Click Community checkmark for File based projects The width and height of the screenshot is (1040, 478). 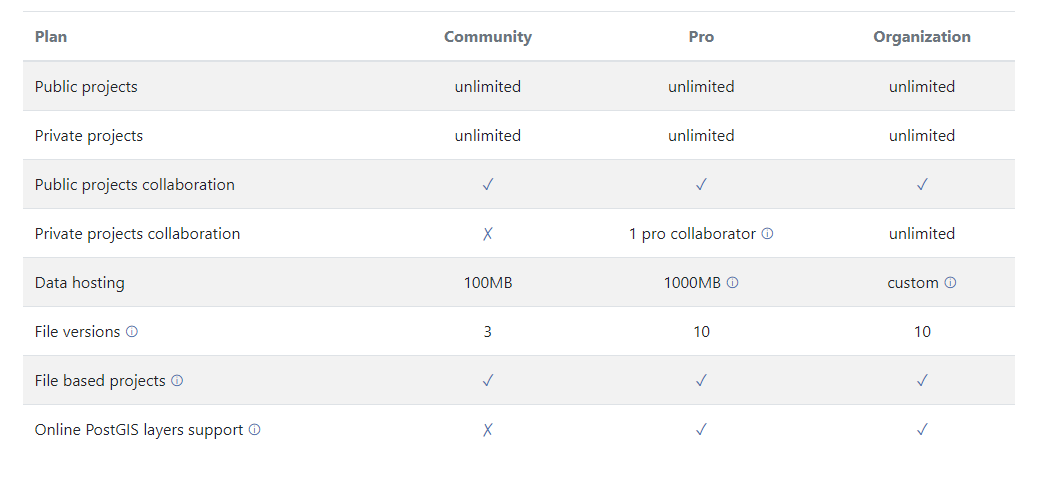[x=488, y=381]
